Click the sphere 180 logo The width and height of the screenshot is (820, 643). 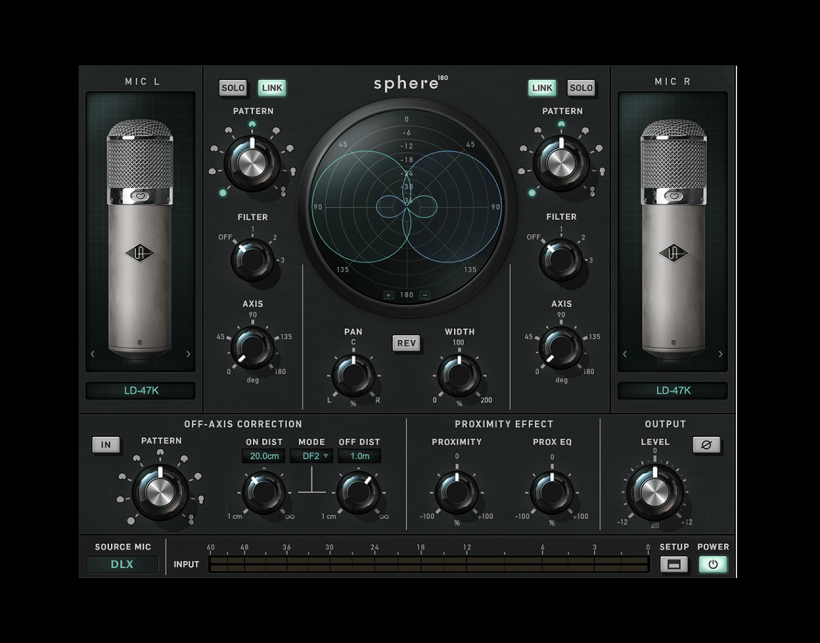(x=411, y=83)
